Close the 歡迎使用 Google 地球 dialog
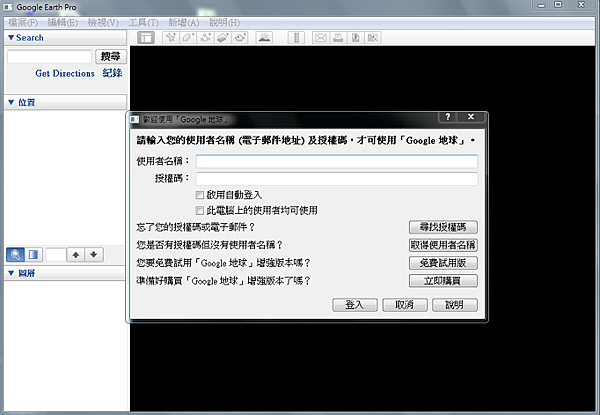The height and width of the screenshot is (415, 600). point(471,117)
